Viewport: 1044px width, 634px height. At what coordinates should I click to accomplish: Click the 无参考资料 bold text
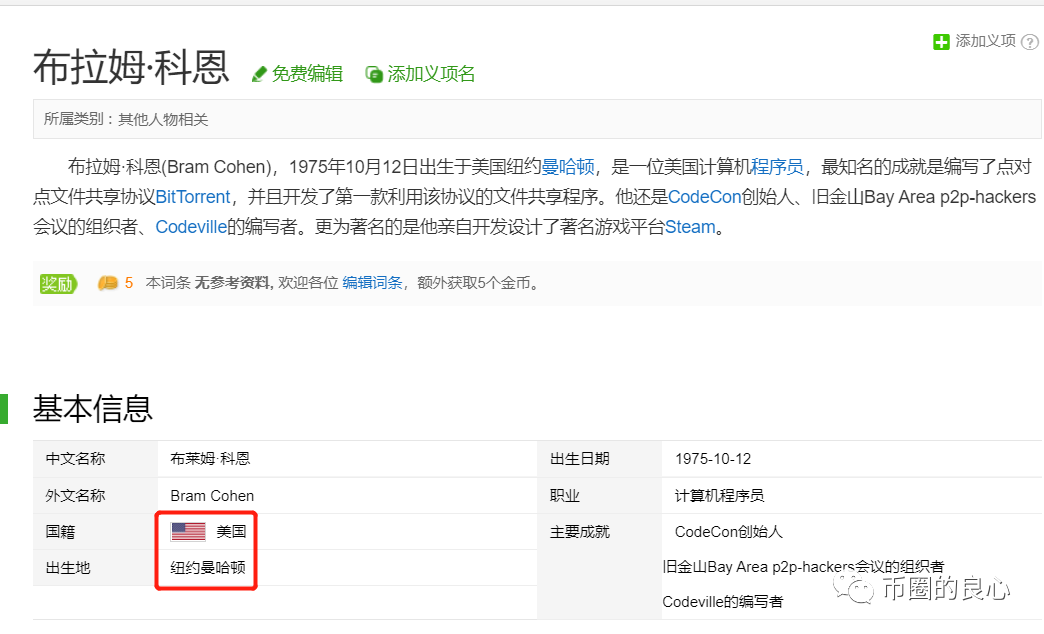click(x=232, y=283)
